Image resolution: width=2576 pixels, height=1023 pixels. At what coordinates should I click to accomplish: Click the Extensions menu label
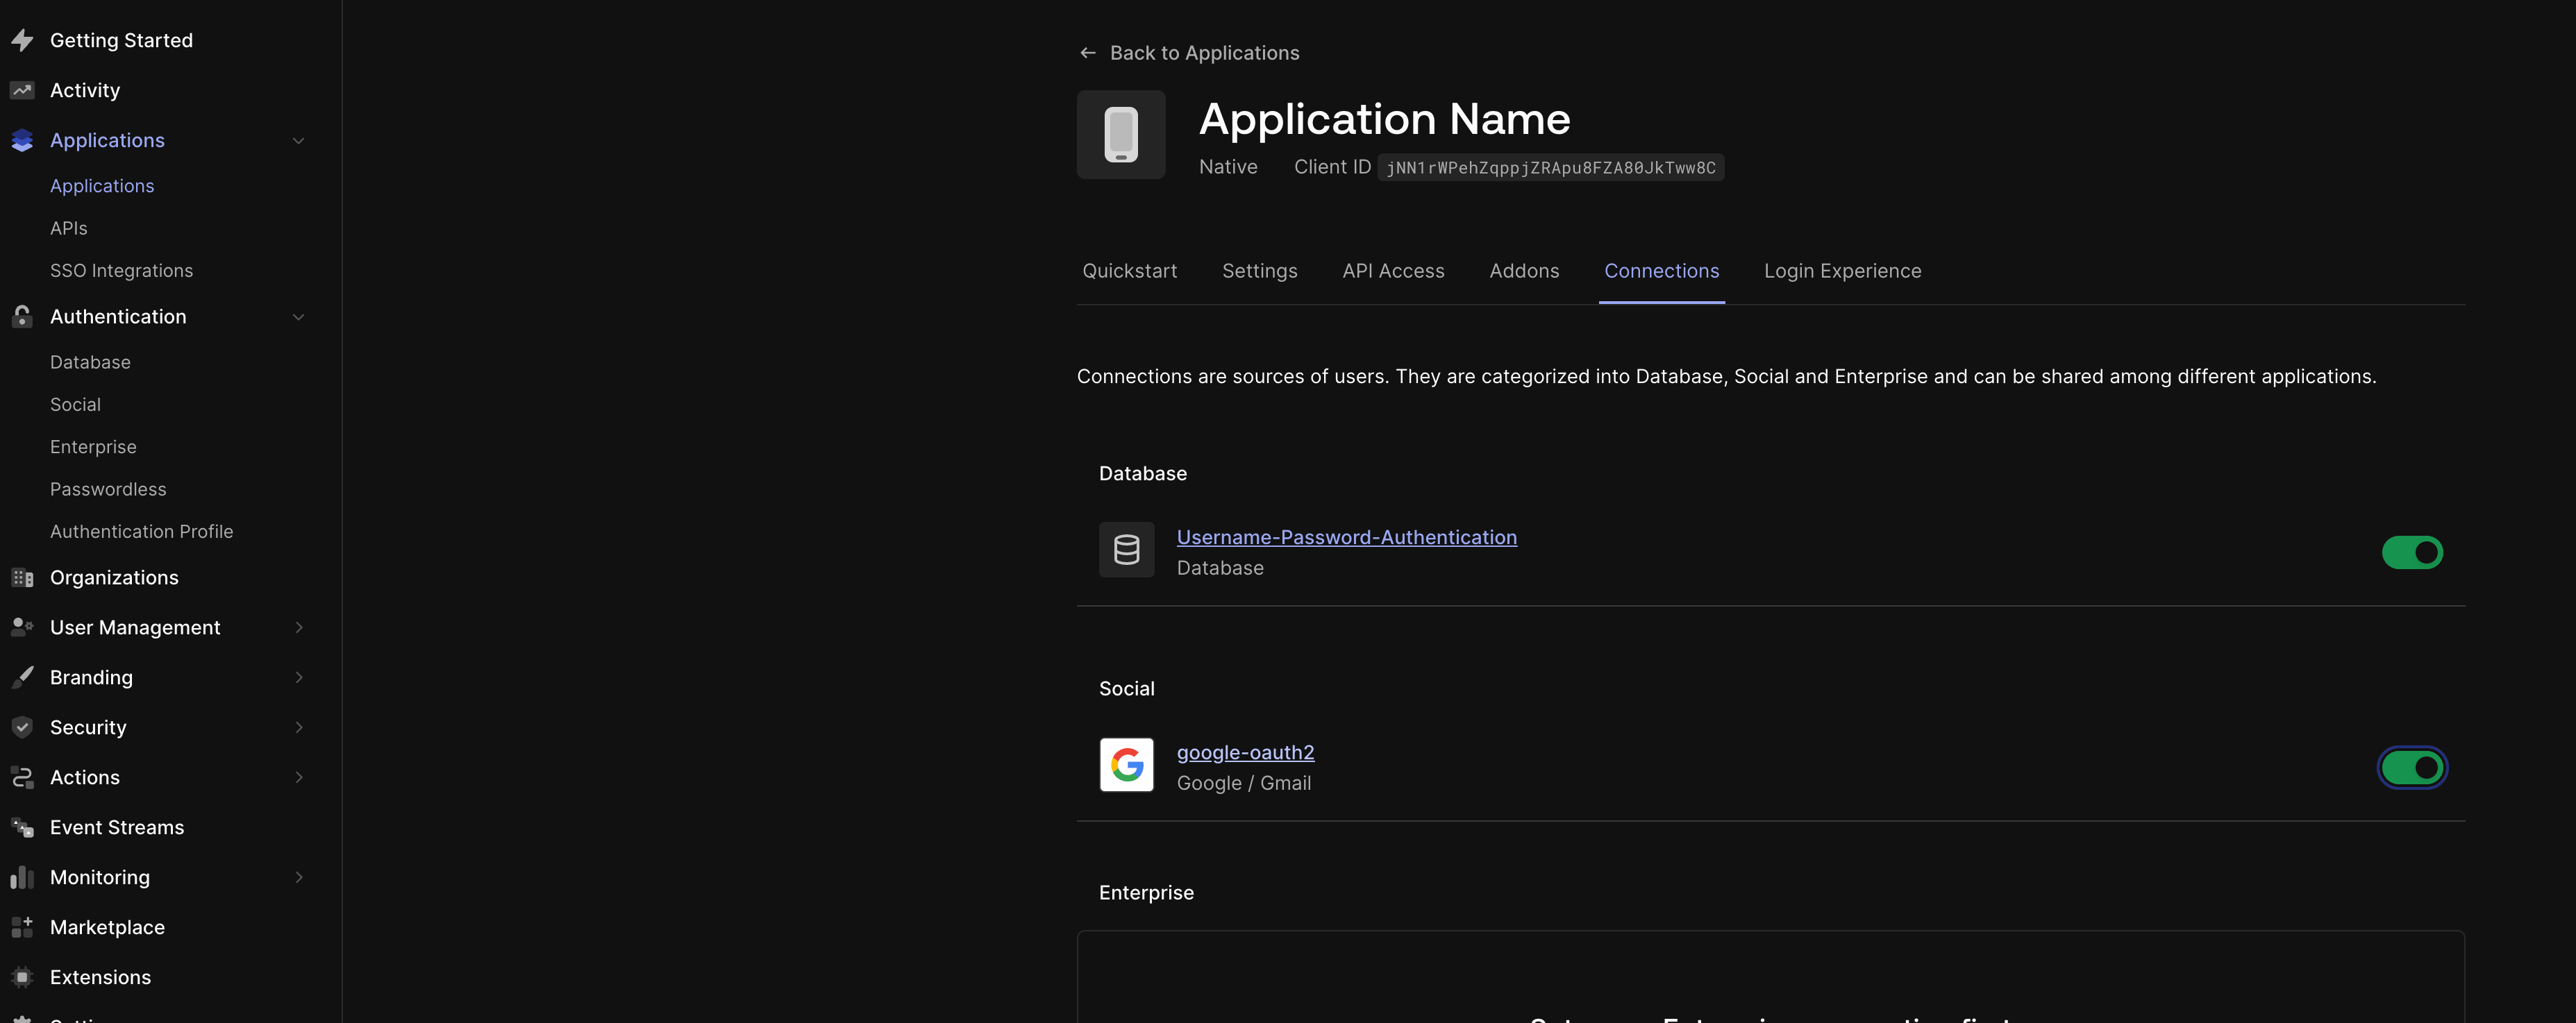point(100,977)
